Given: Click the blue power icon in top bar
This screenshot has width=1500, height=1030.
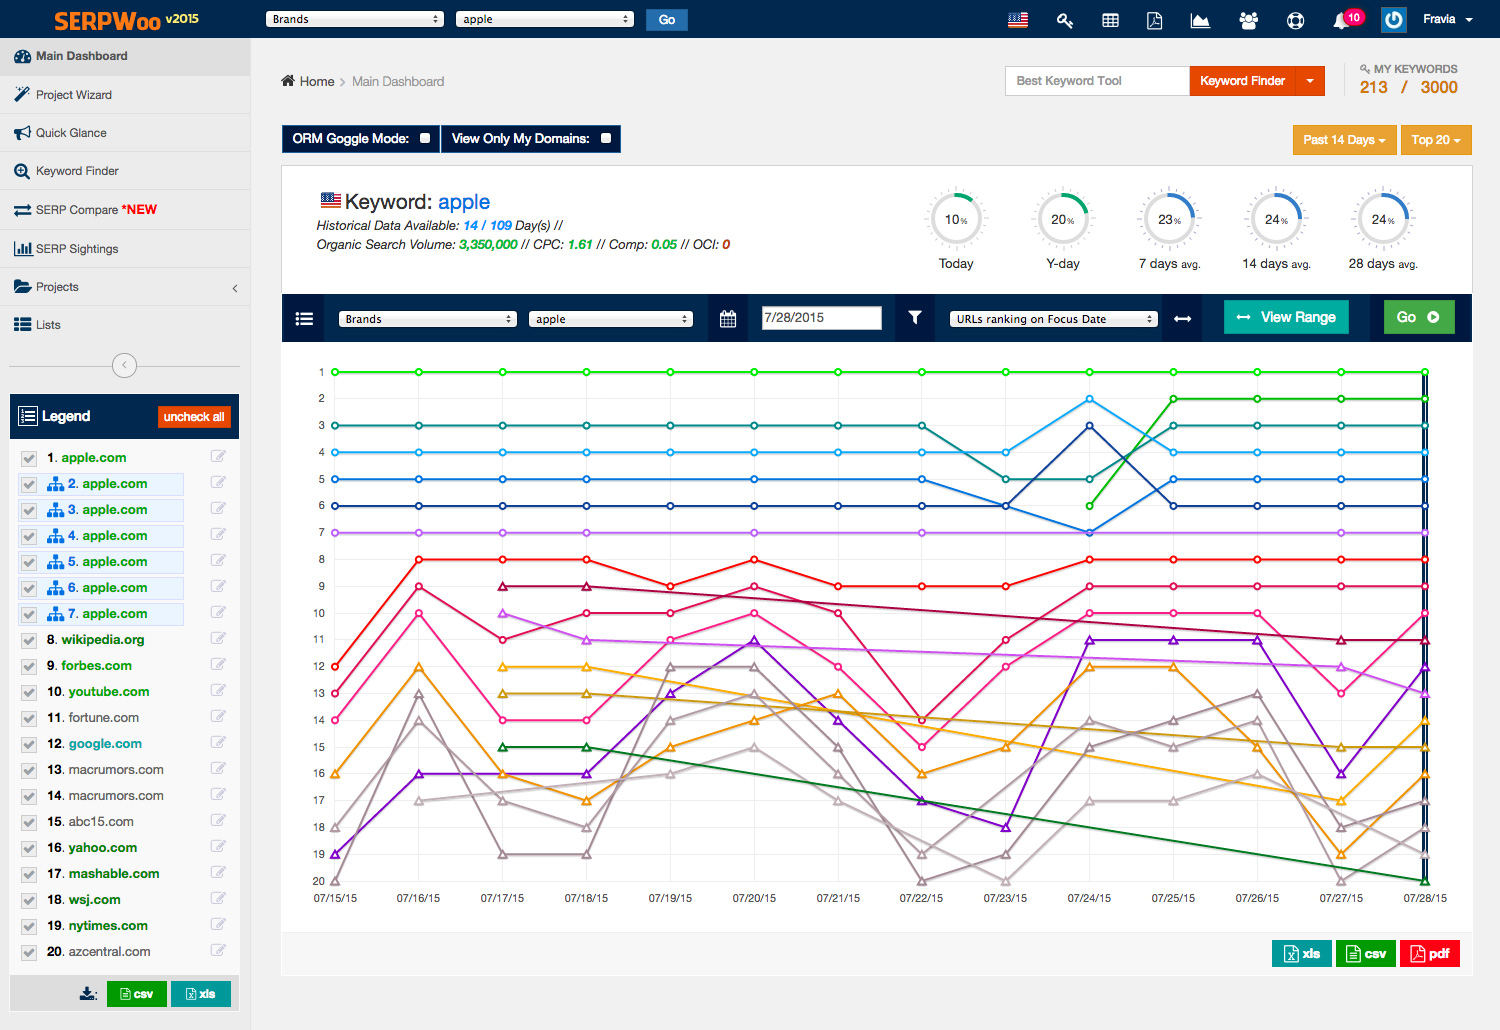Looking at the screenshot, I should tap(1393, 19).
